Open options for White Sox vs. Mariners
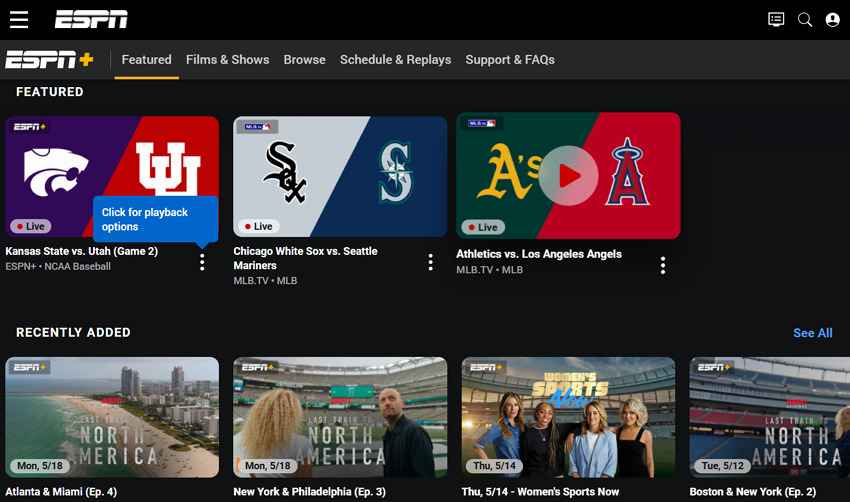This screenshot has height=502, width=850. coord(430,262)
